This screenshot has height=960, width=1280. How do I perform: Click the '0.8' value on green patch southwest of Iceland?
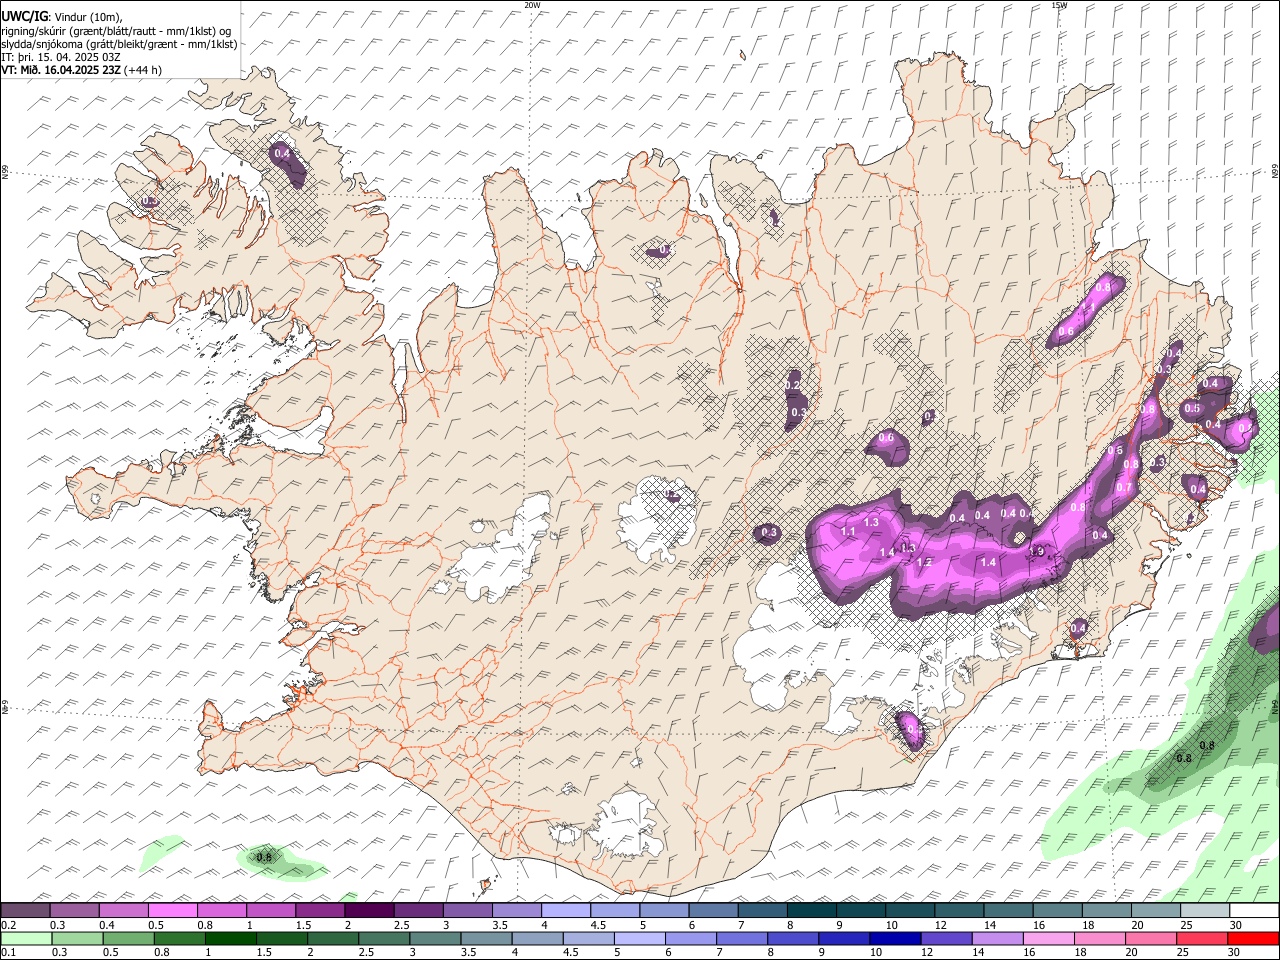[264, 857]
